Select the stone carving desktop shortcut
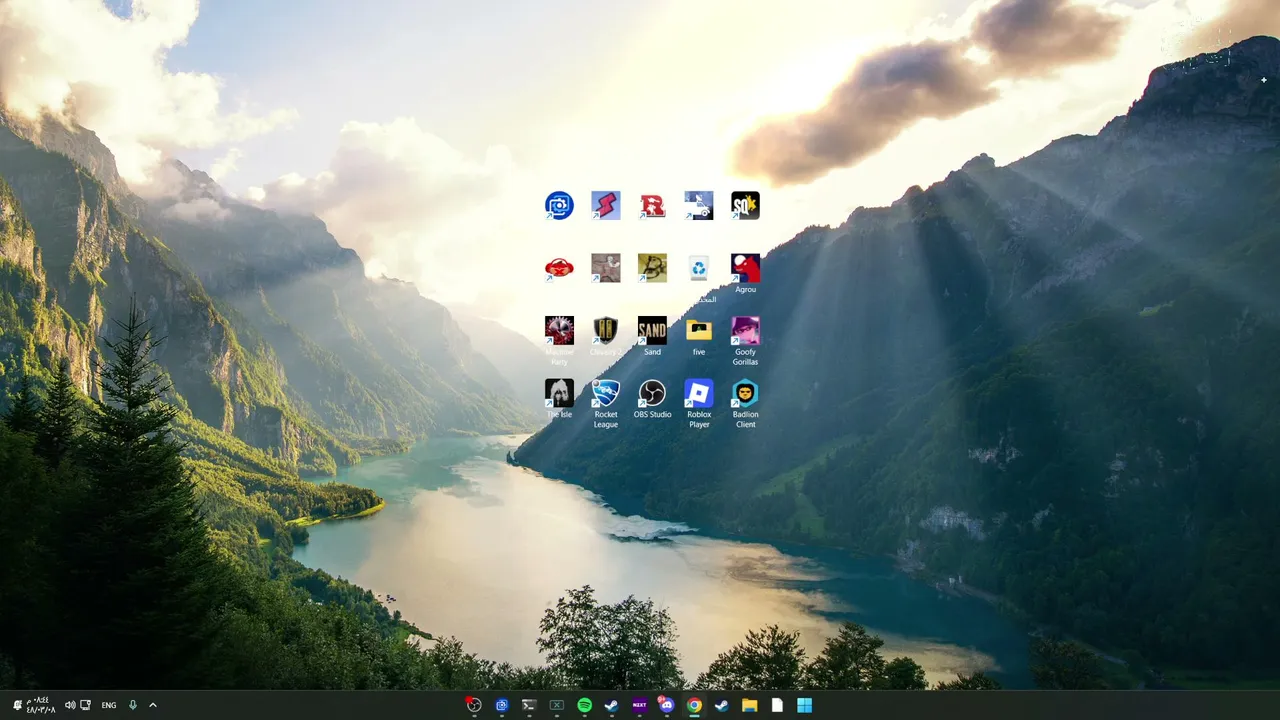This screenshot has width=1280, height=720. (606, 268)
